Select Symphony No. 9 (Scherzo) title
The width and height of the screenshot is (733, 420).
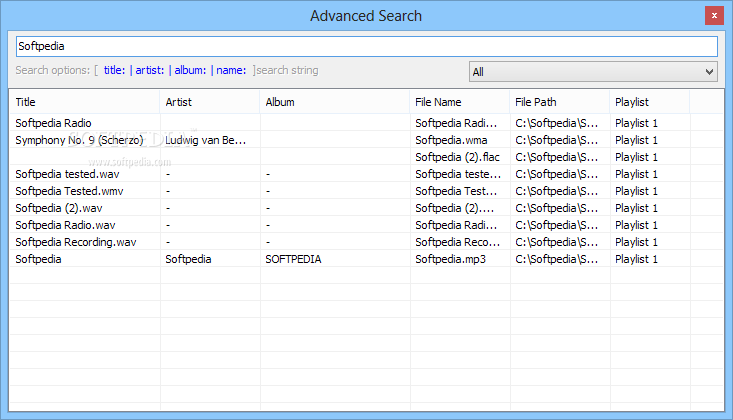point(79,140)
